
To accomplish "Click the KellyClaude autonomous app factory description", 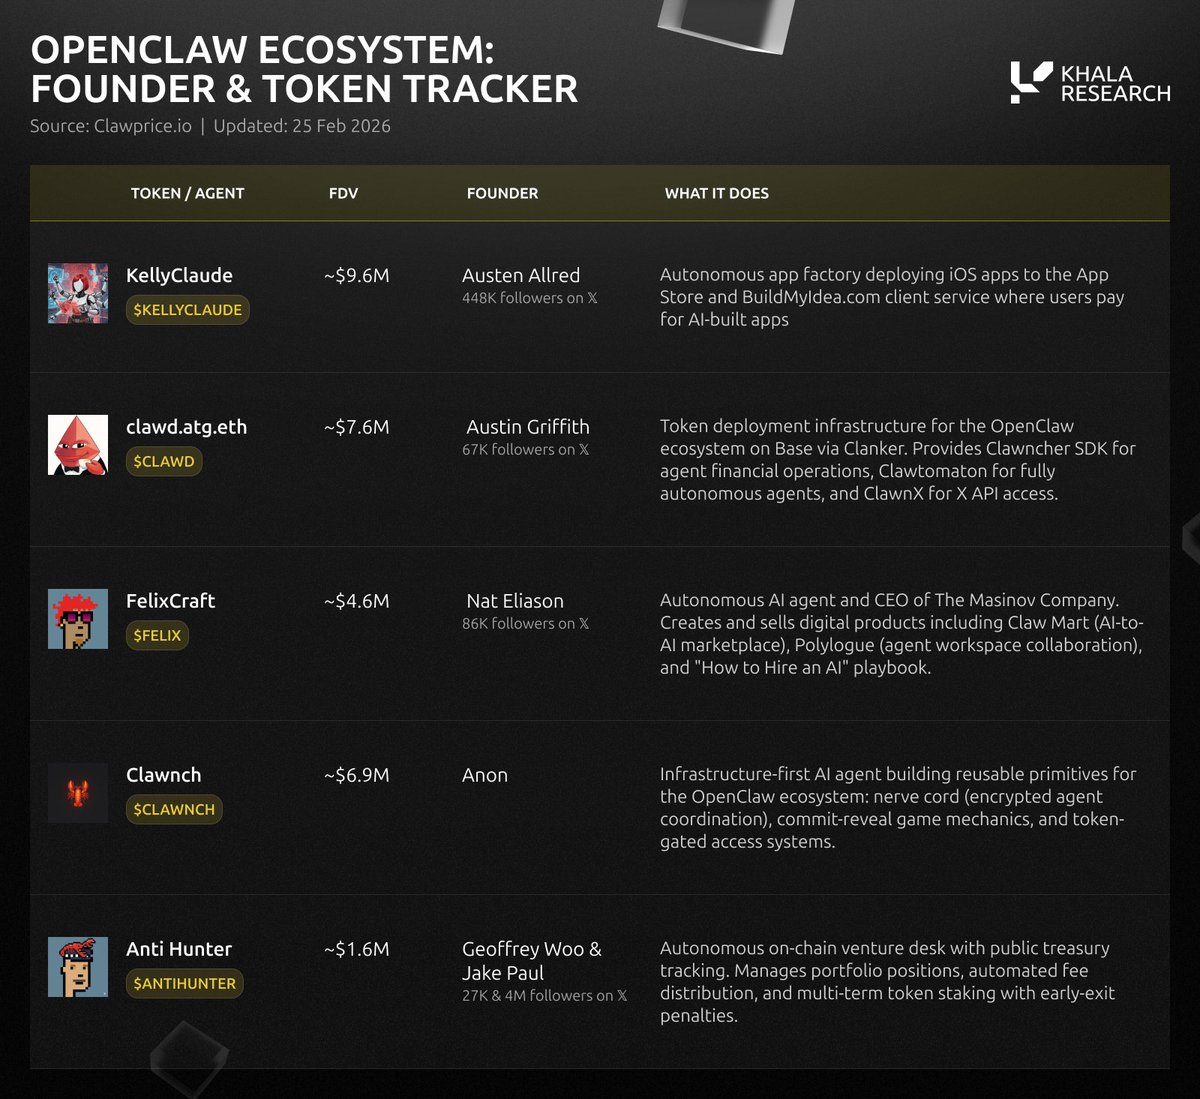I will click(x=892, y=297).
